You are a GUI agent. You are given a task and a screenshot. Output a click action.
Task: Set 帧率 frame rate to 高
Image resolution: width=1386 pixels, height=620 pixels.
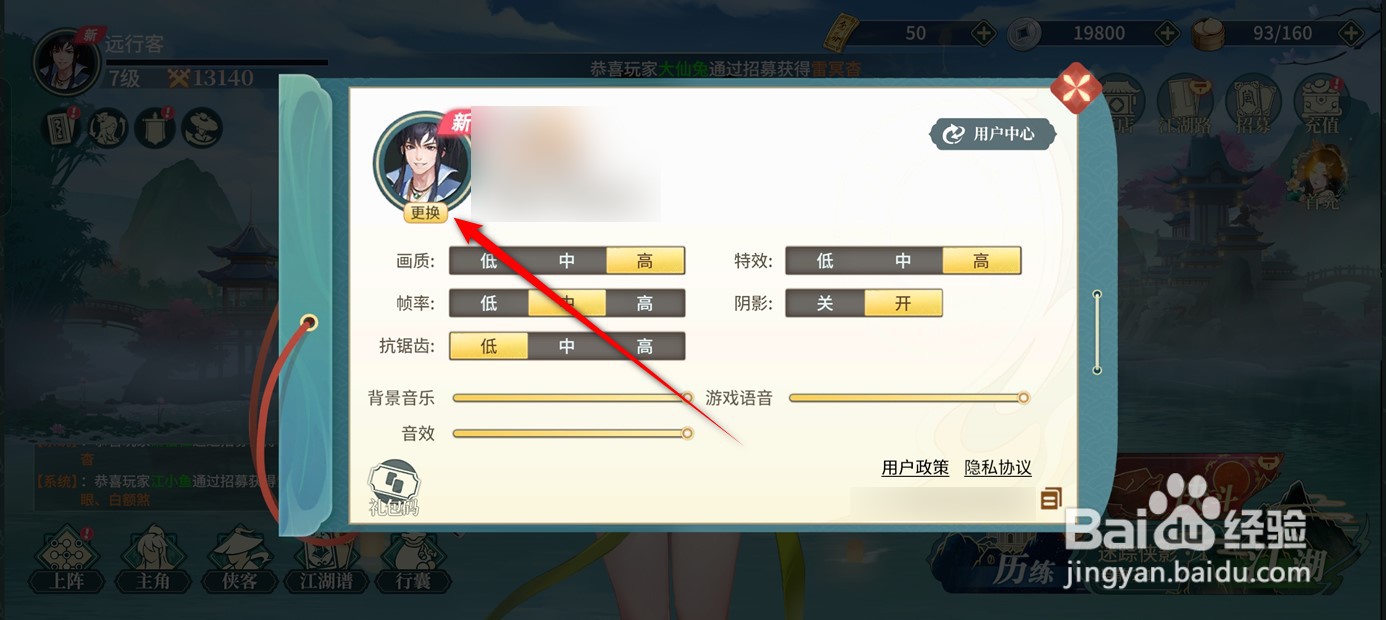pyautogui.click(x=645, y=303)
